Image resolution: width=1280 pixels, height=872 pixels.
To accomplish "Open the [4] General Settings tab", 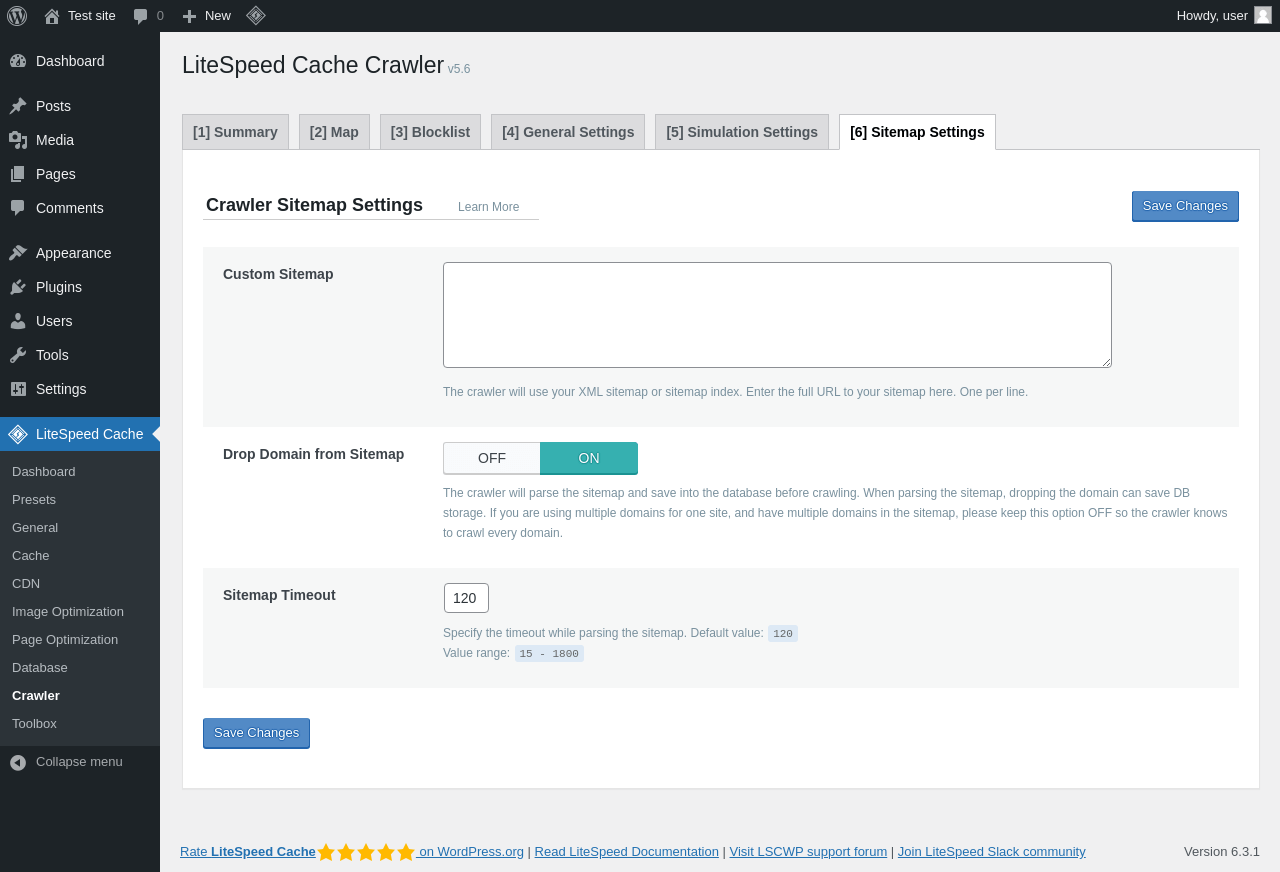I will [x=568, y=132].
